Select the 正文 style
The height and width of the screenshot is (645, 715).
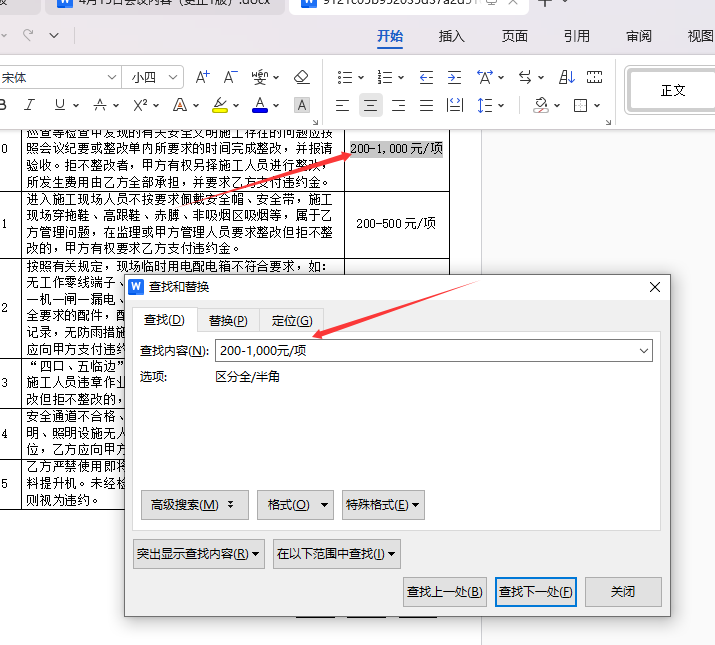(673, 90)
